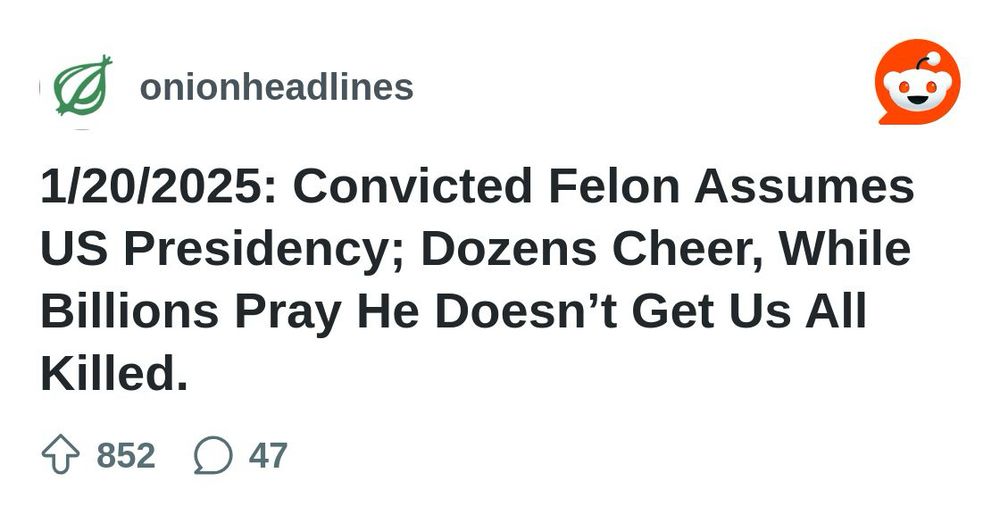The image size is (1000, 521).
Task: Upvote the post with the arrow icon
Action: [60, 457]
